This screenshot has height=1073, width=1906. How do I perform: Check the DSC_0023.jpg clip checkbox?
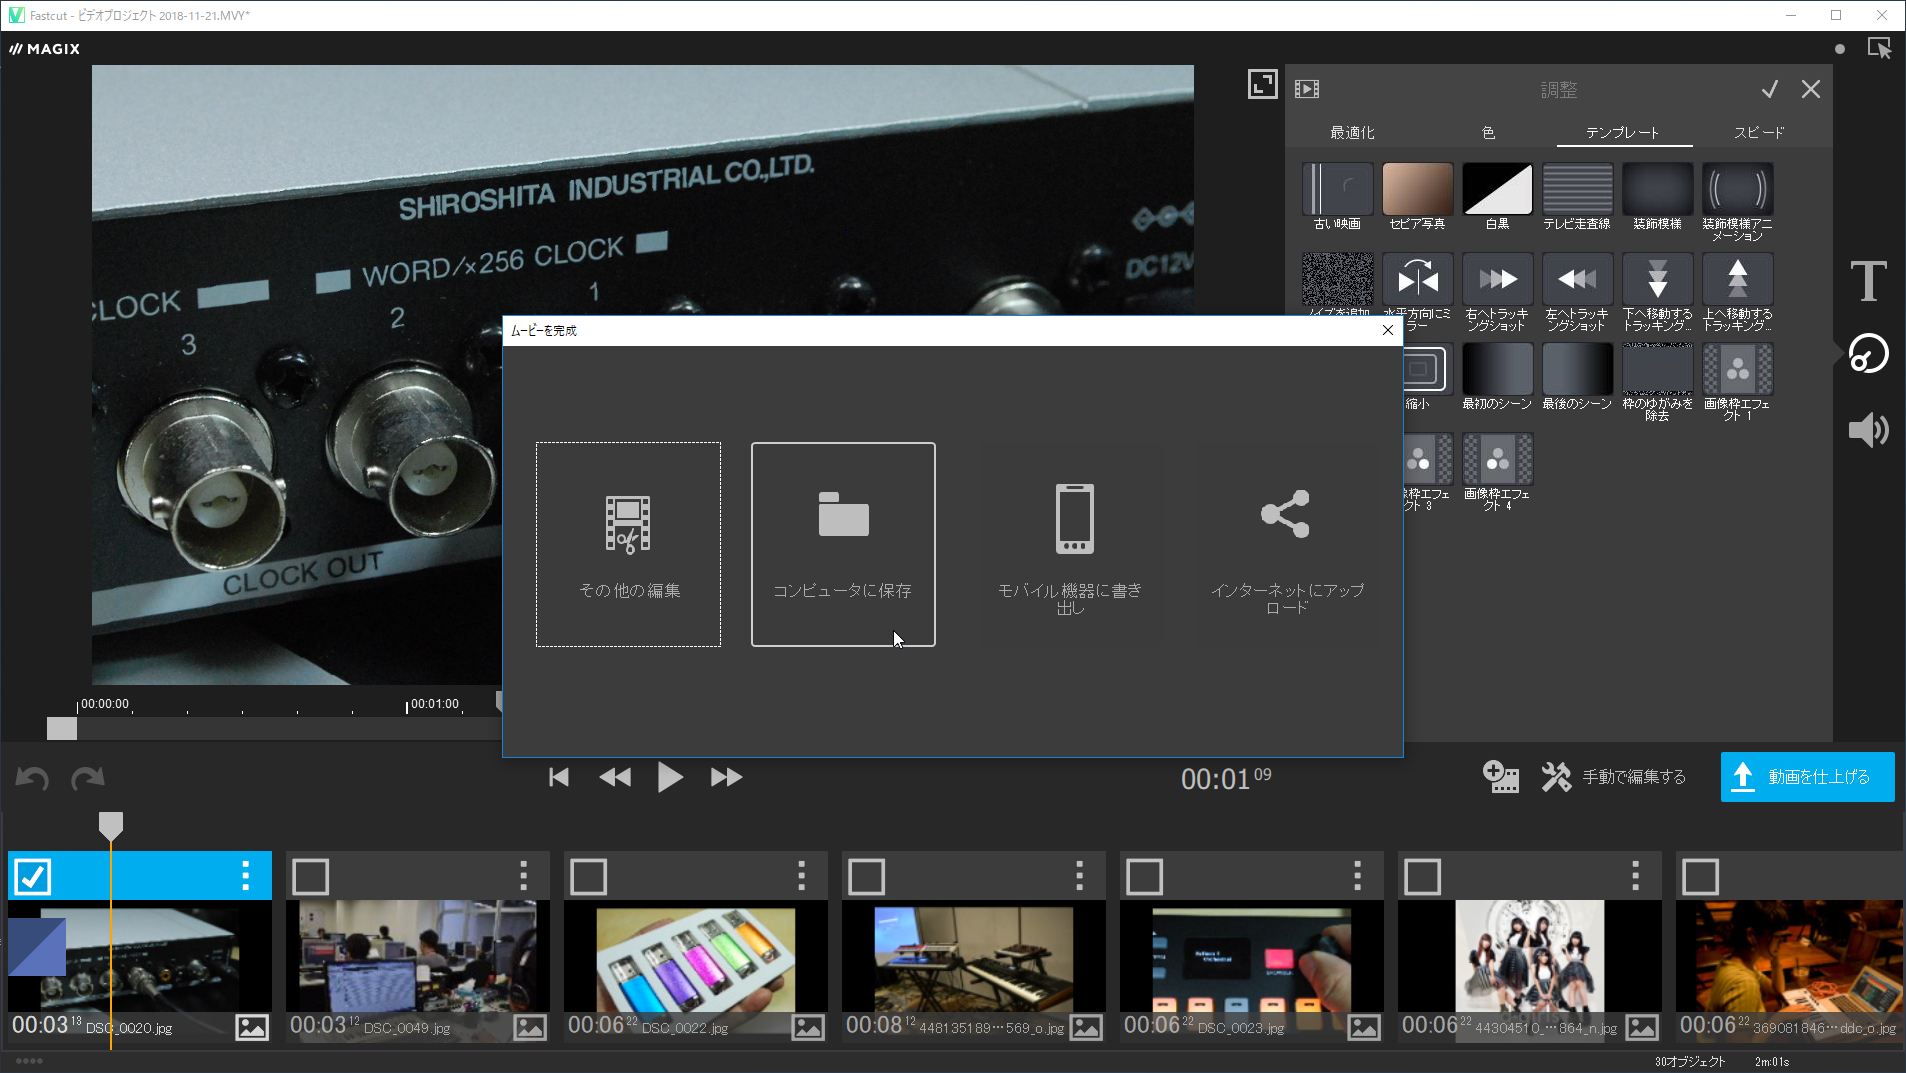click(x=1144, y=877)
